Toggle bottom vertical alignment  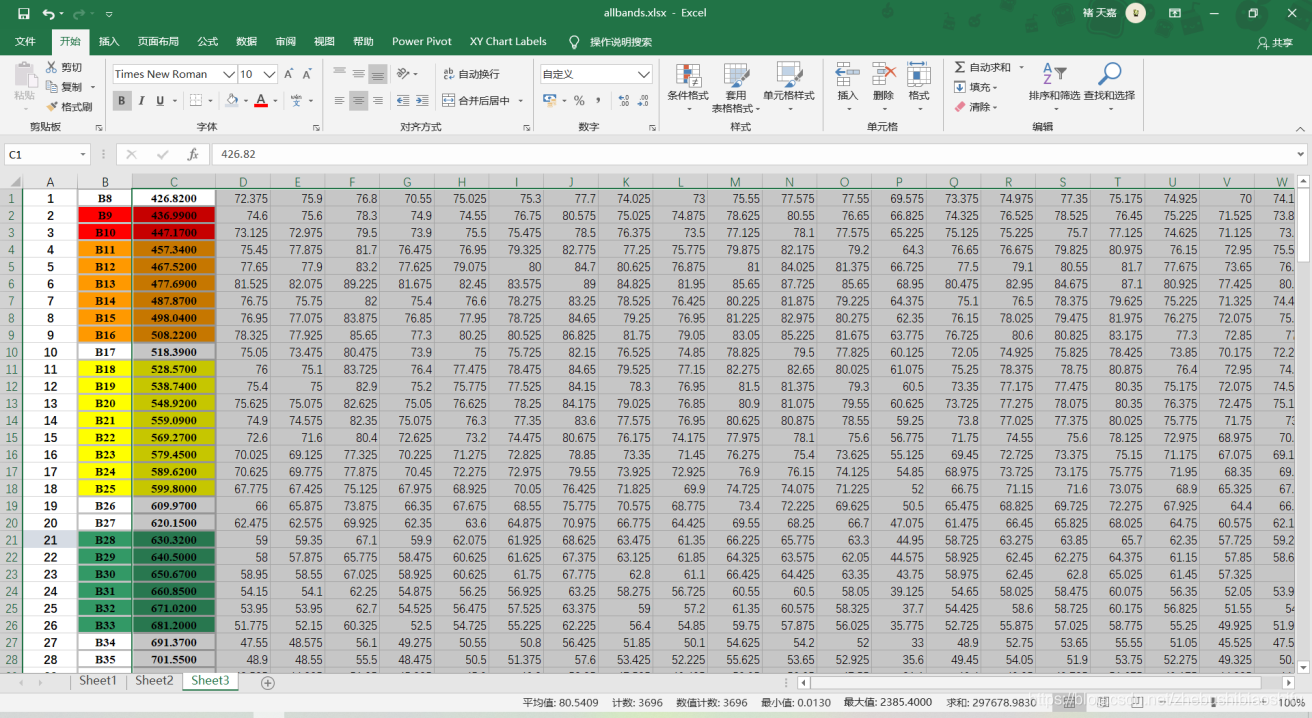pyautogui.click(x=377, y=74)
